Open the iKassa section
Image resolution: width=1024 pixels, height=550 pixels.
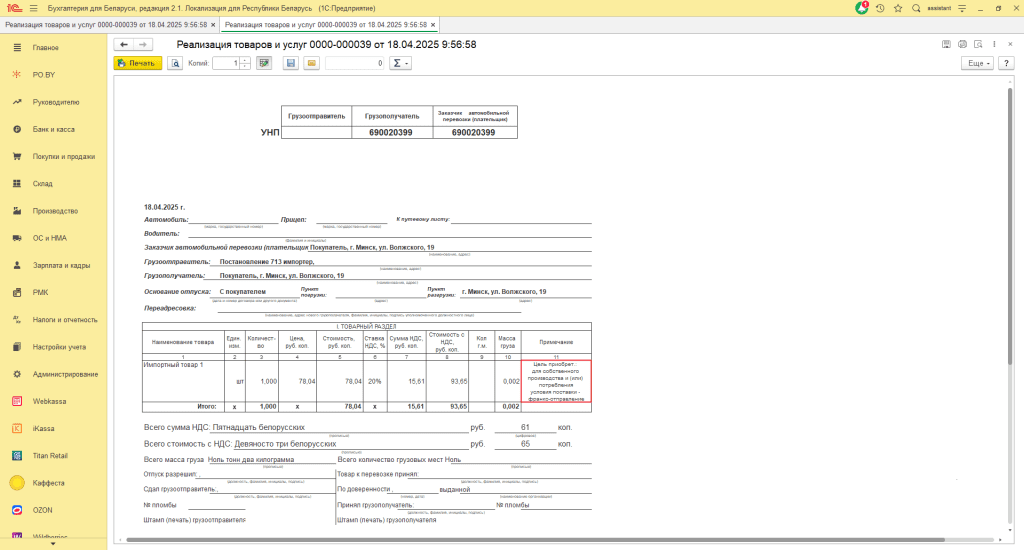tap(43, 429)
